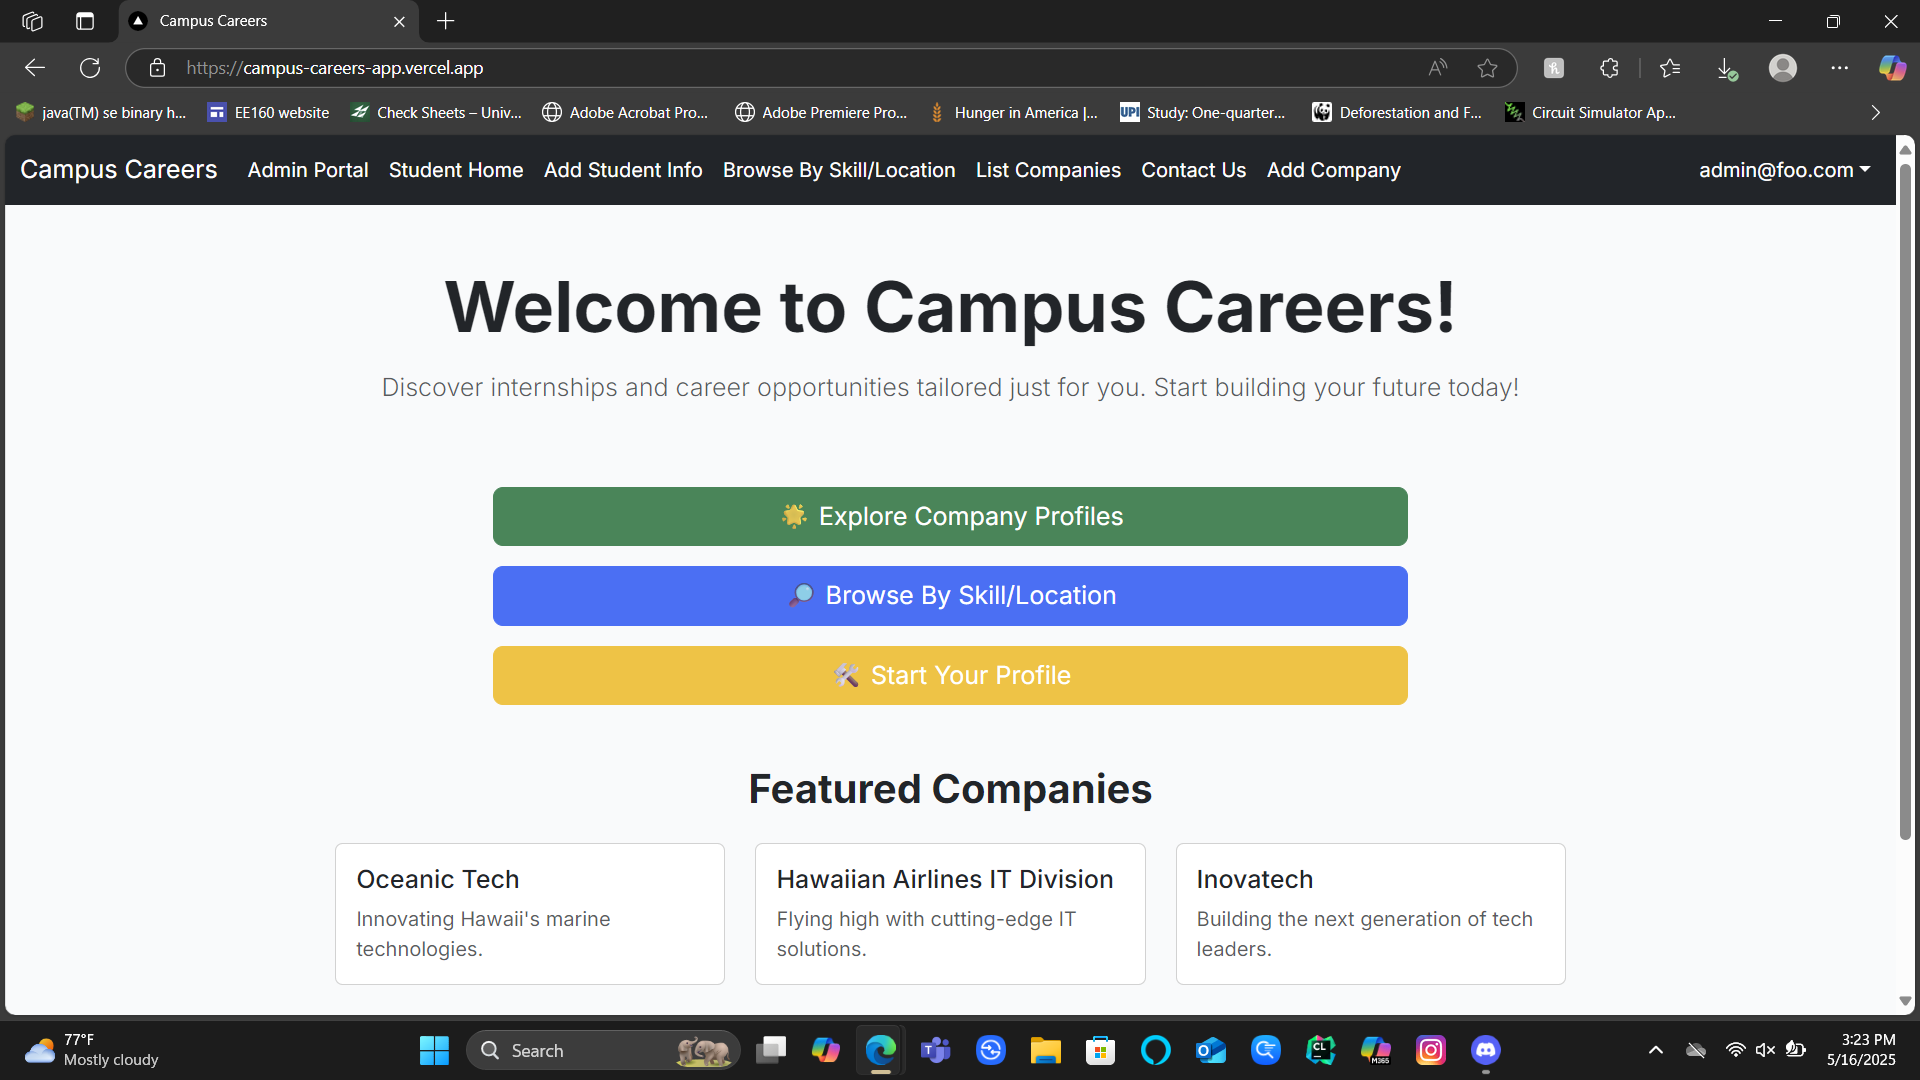Open the List Companies navigation item
Image resolution: width=1920 pixels, height=1080 pixels.
[1048, 170]
